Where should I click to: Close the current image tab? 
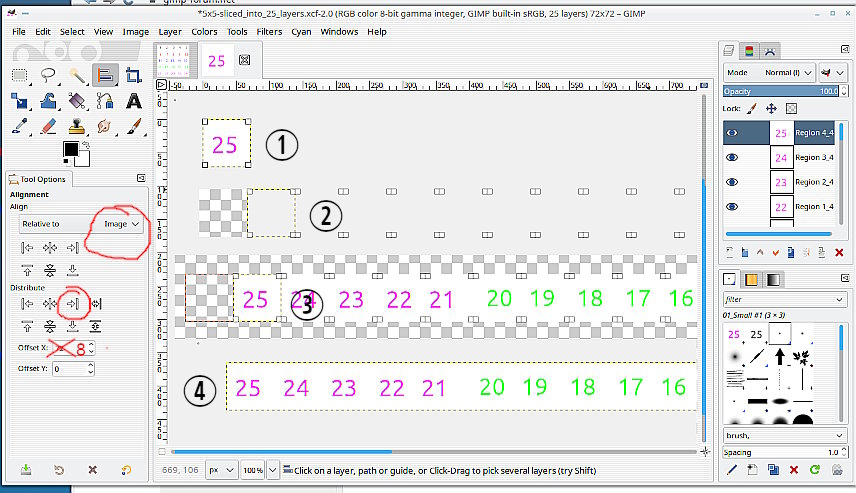point(245,60)
